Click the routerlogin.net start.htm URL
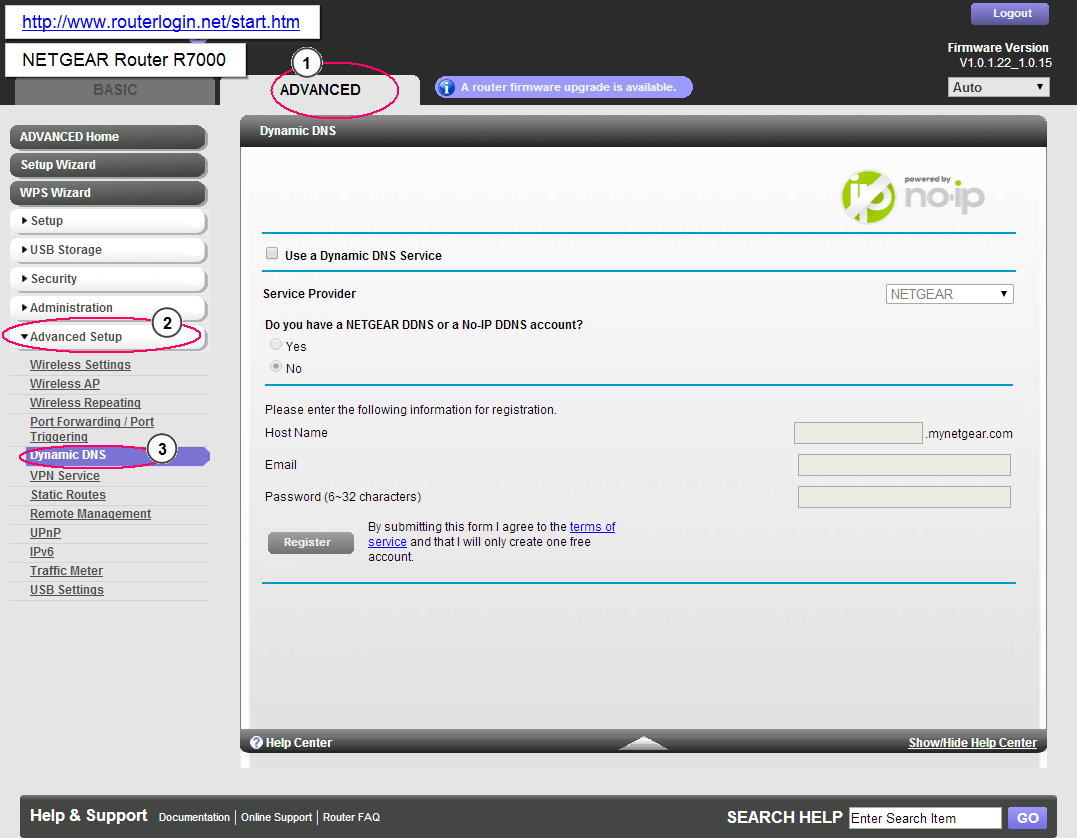The image size is (1077, 838). [x=161, y=22]
